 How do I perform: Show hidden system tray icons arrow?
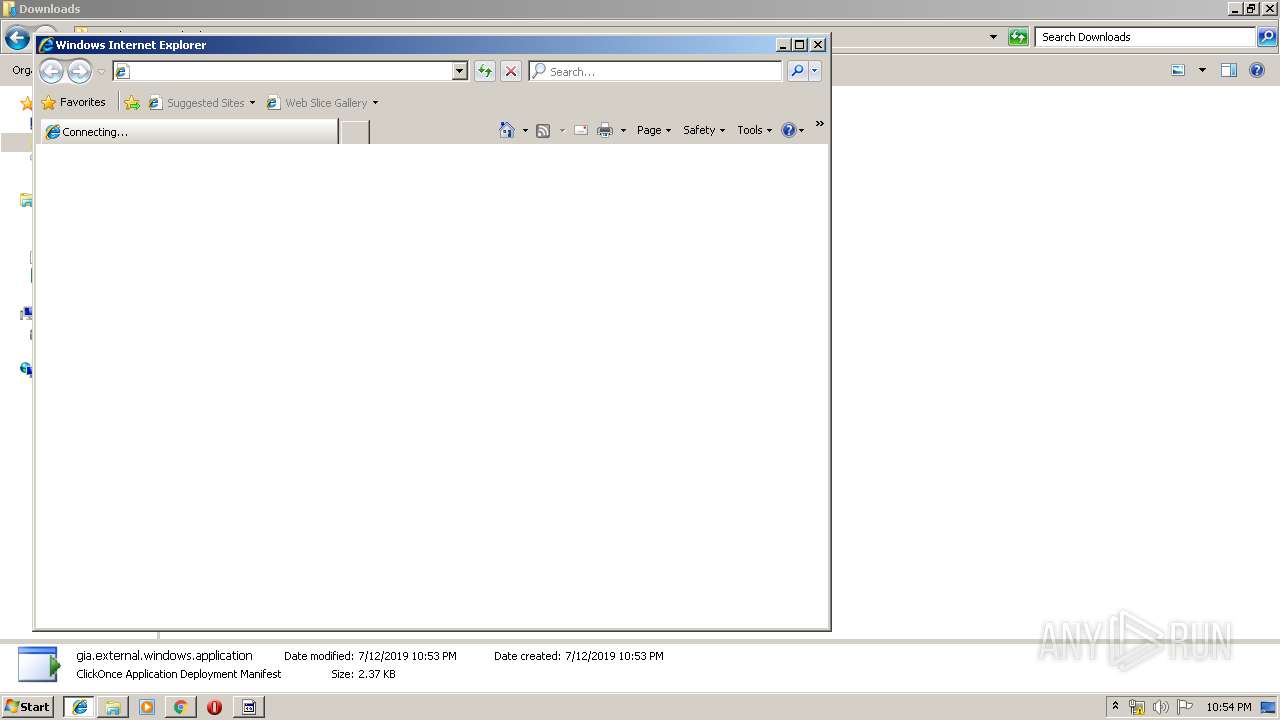pyautogui.click(x=1116, y=706)
